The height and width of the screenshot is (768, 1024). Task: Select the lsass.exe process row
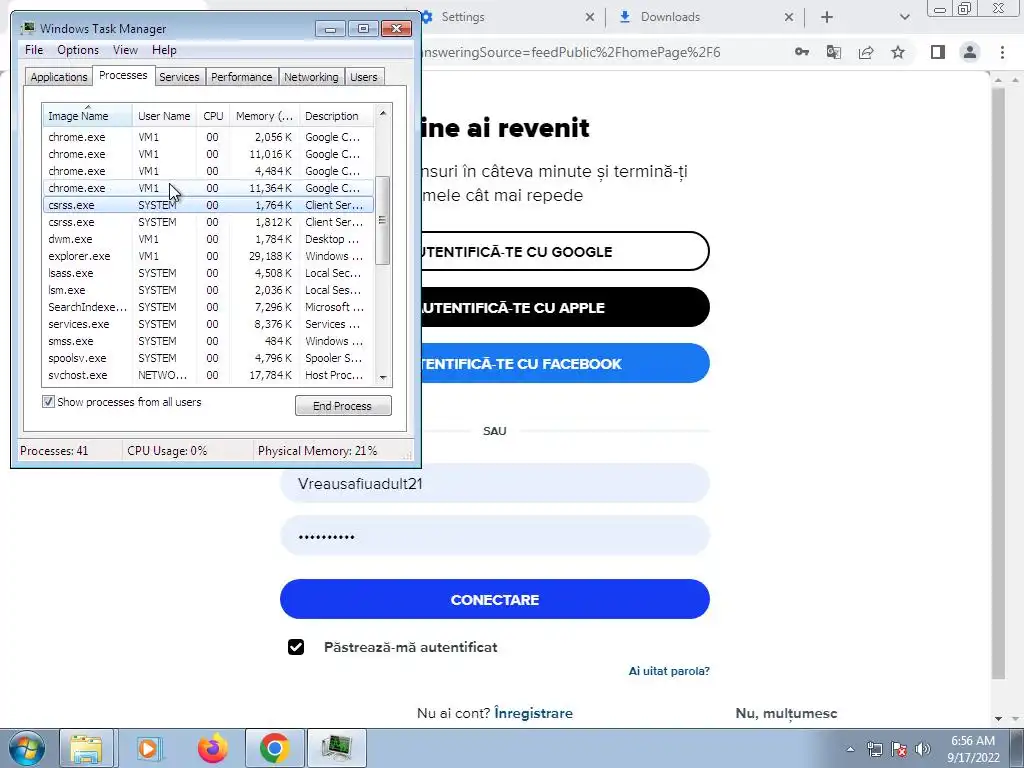[x=208, y=273]
